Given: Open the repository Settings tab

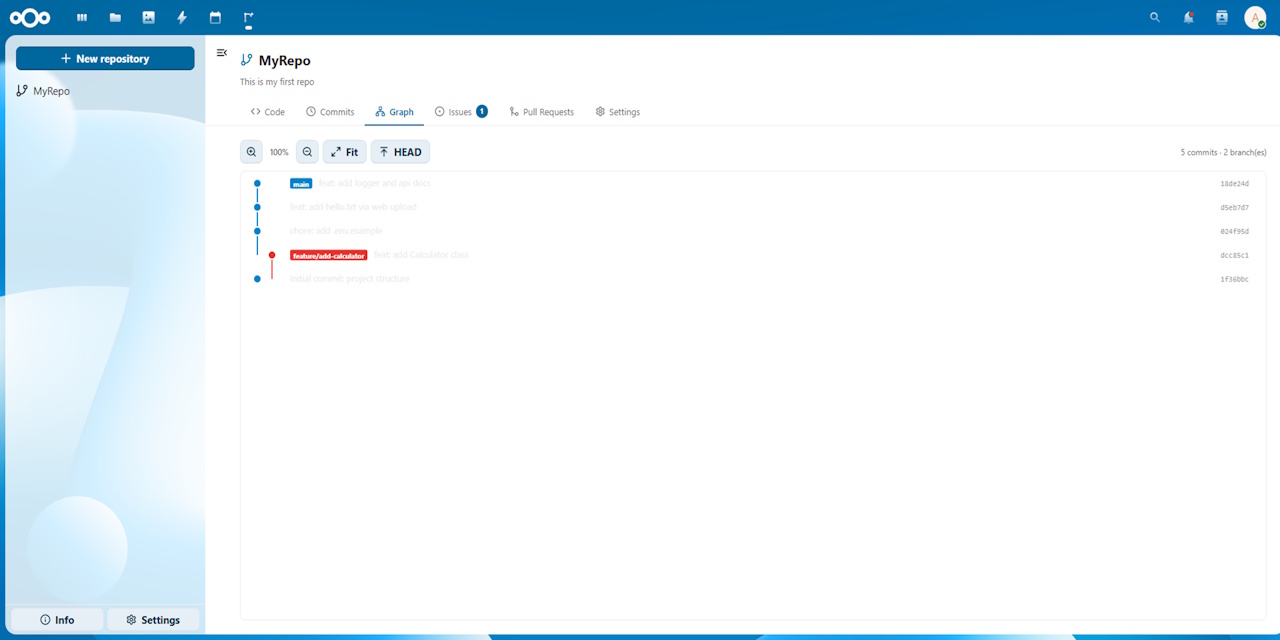Looking at the screenshot, I should click(x=617, y=112).
